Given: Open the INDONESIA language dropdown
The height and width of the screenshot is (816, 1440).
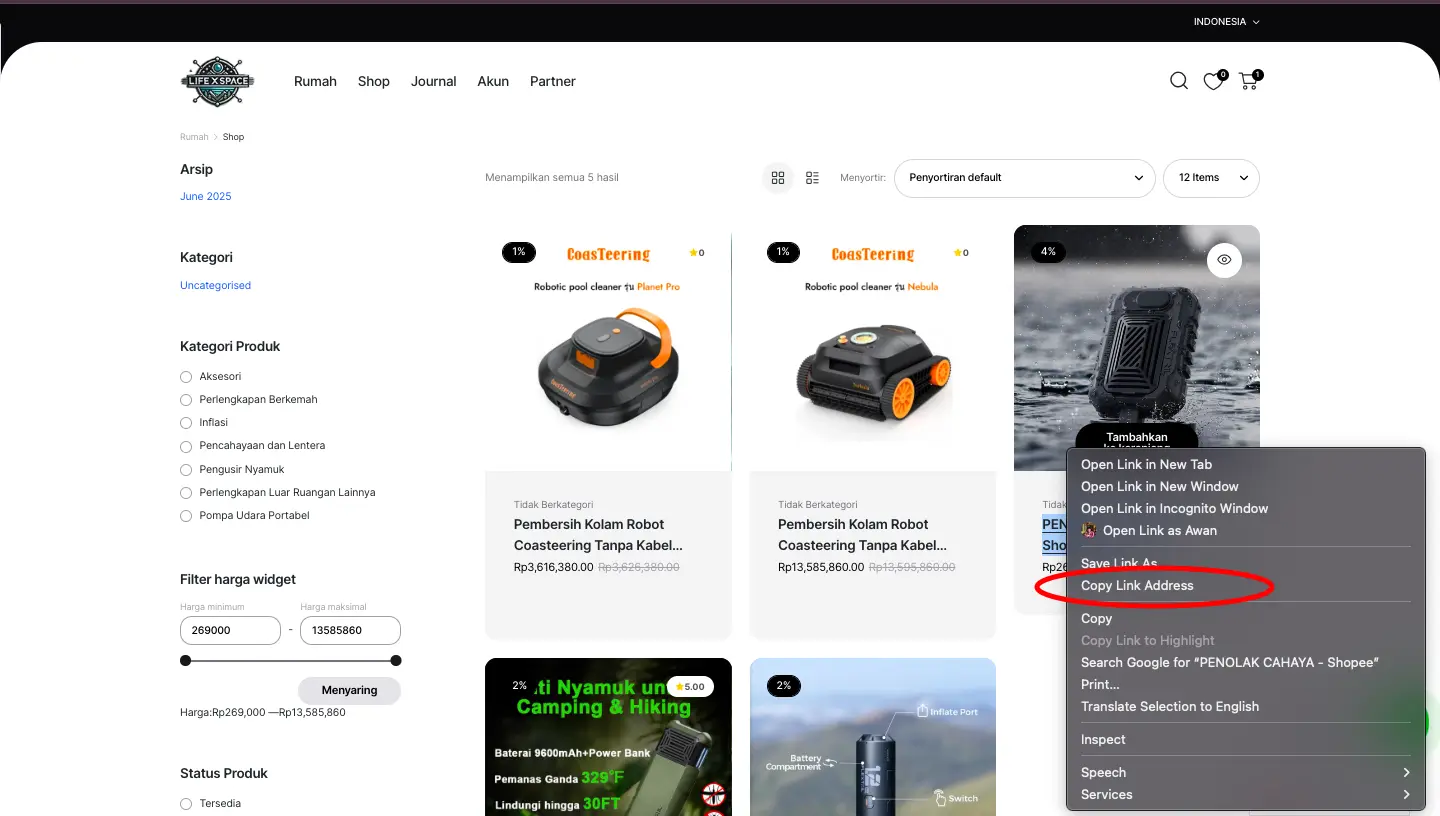Looking at the screenshot, I should [1226, 22].
